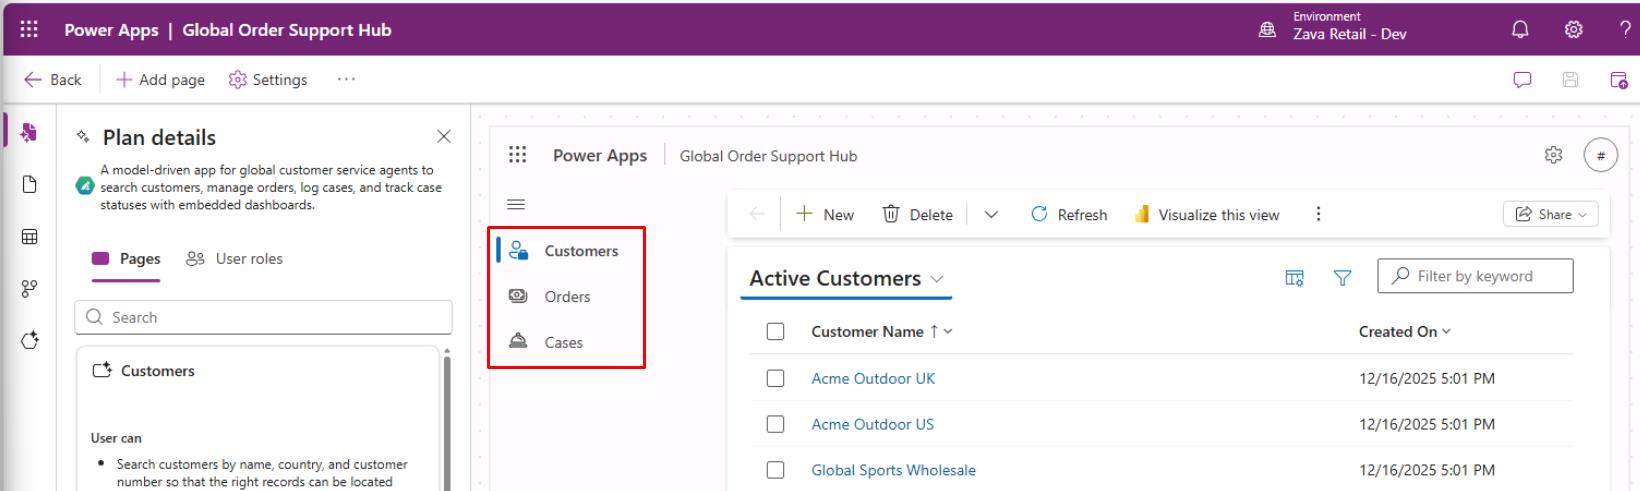This screenshot has height=491, width=1640.
Task: Select Customers in the site navigation
Action: (x=566, y=251)
